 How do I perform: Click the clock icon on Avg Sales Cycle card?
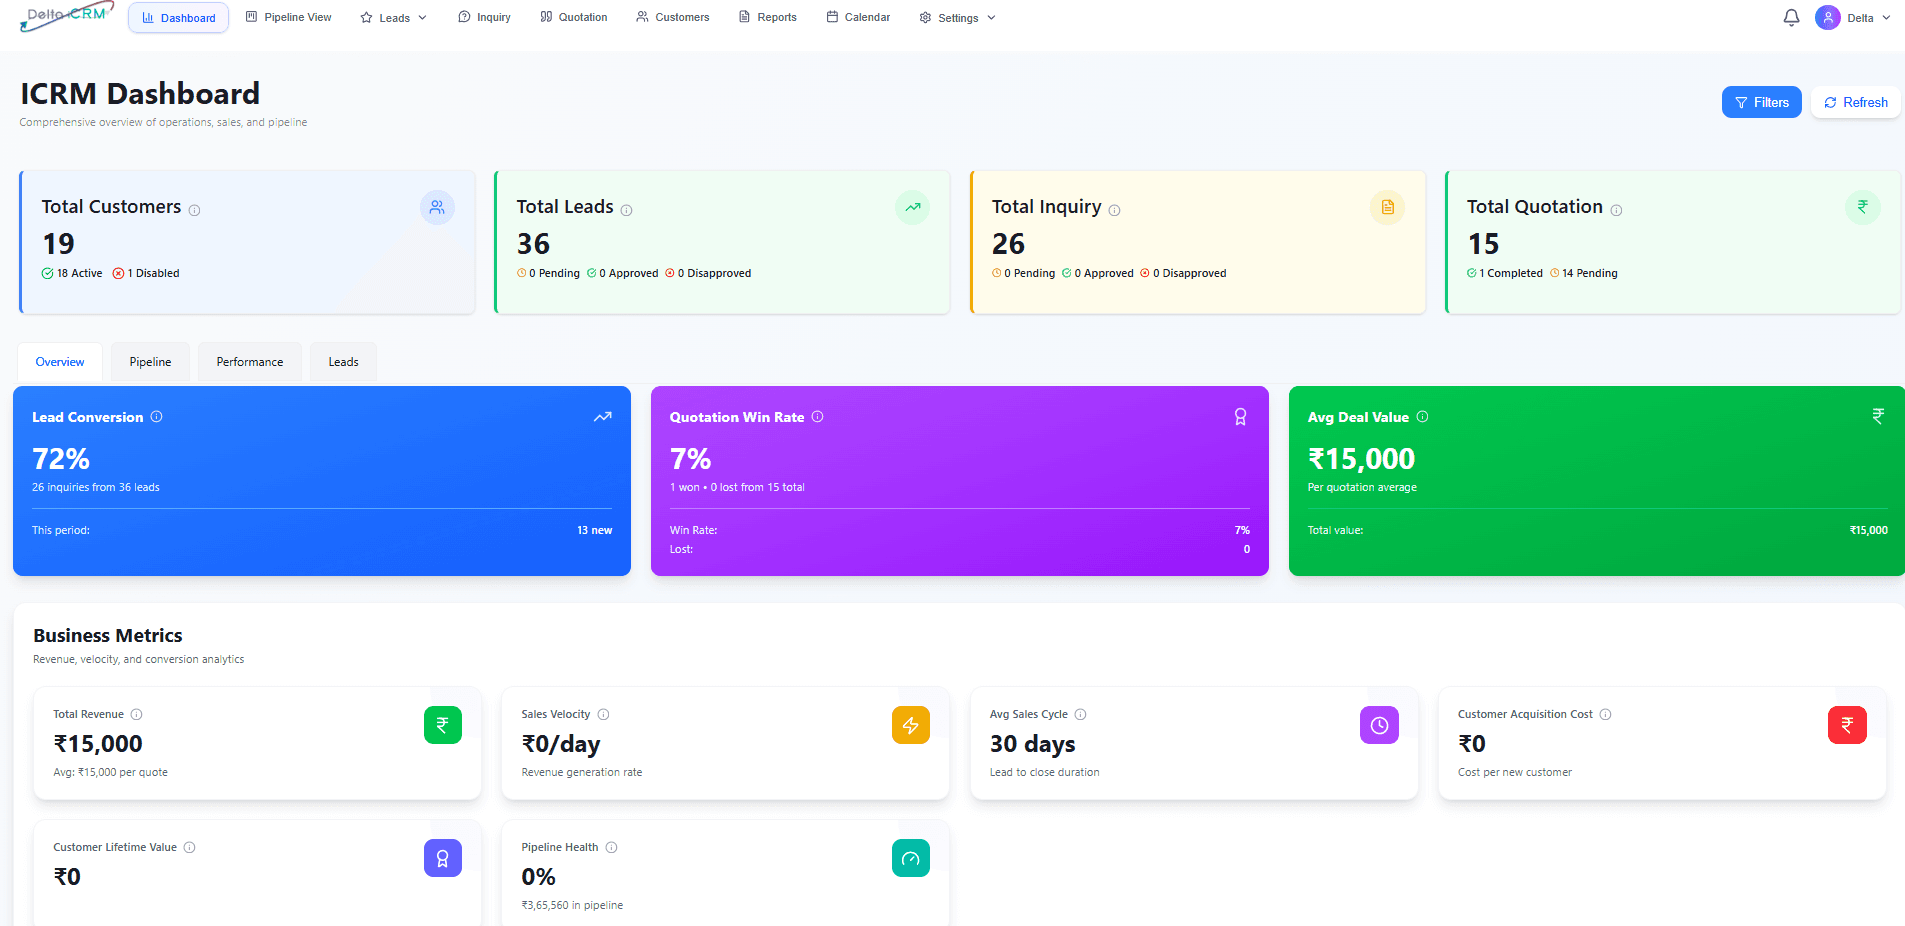point(1379,725)
